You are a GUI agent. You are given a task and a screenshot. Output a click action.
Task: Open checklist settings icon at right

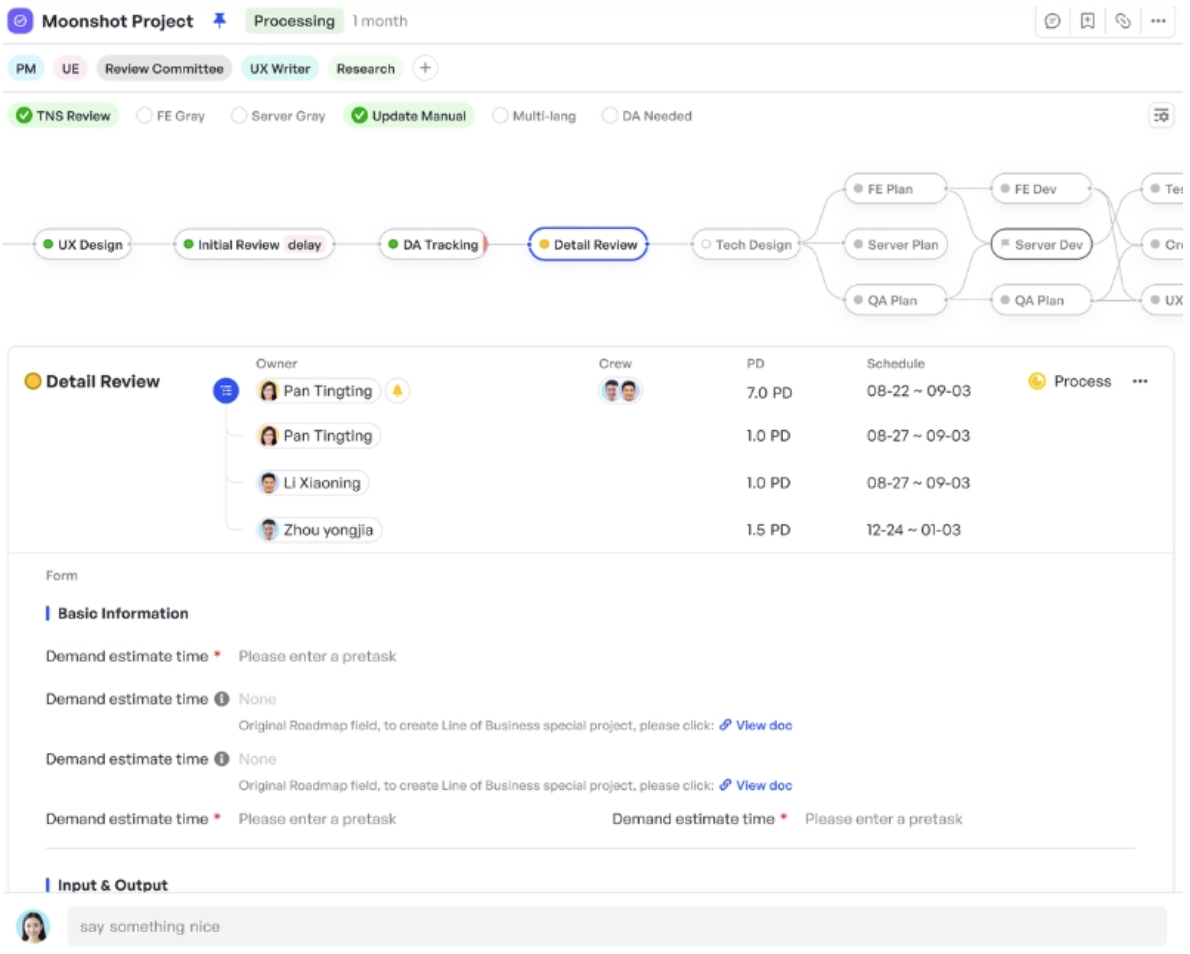click(x=1161, y=115)
